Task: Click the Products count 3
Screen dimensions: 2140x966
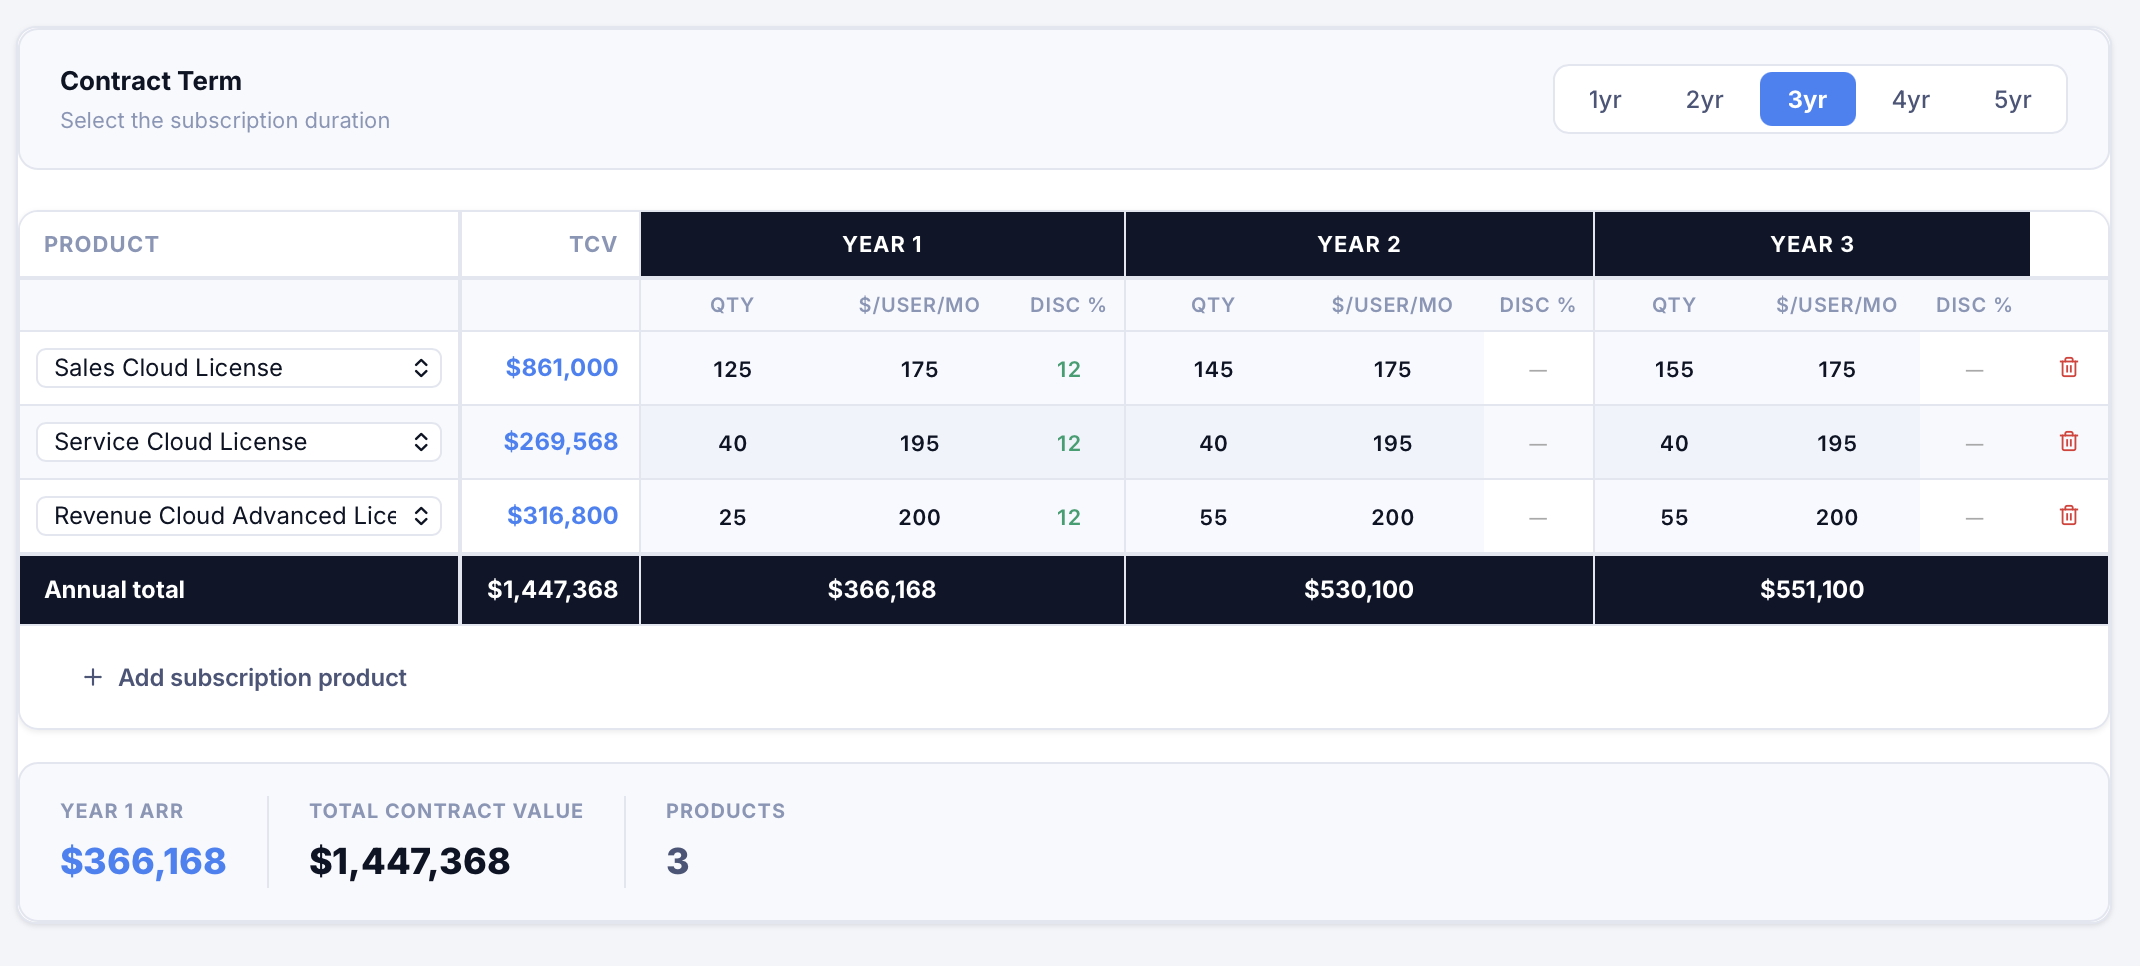Action: click(x=677, y=861)
